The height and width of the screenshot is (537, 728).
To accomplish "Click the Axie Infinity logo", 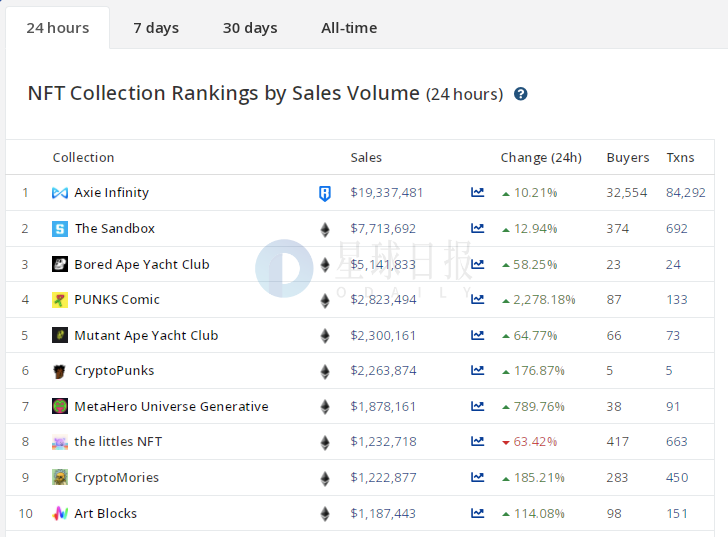I will [x=60, y=193].
